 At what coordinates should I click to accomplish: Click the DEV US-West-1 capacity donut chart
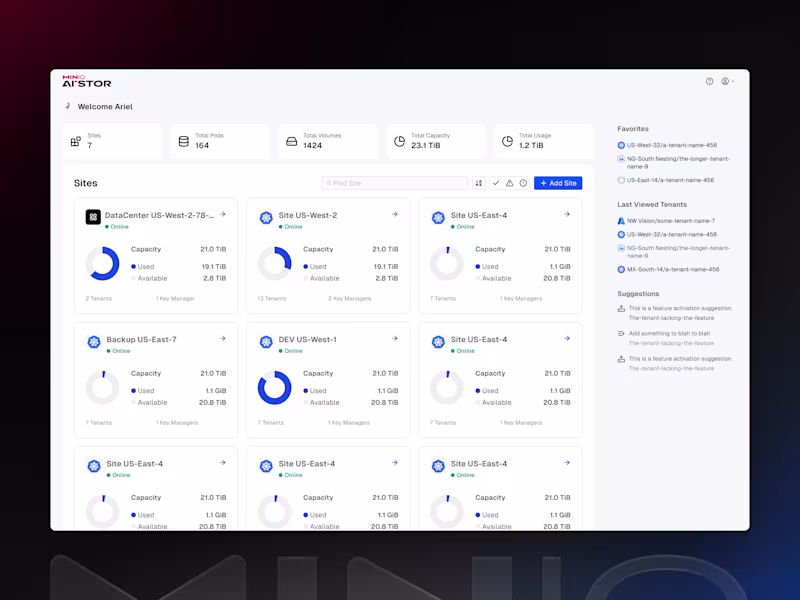click(274, 388)
